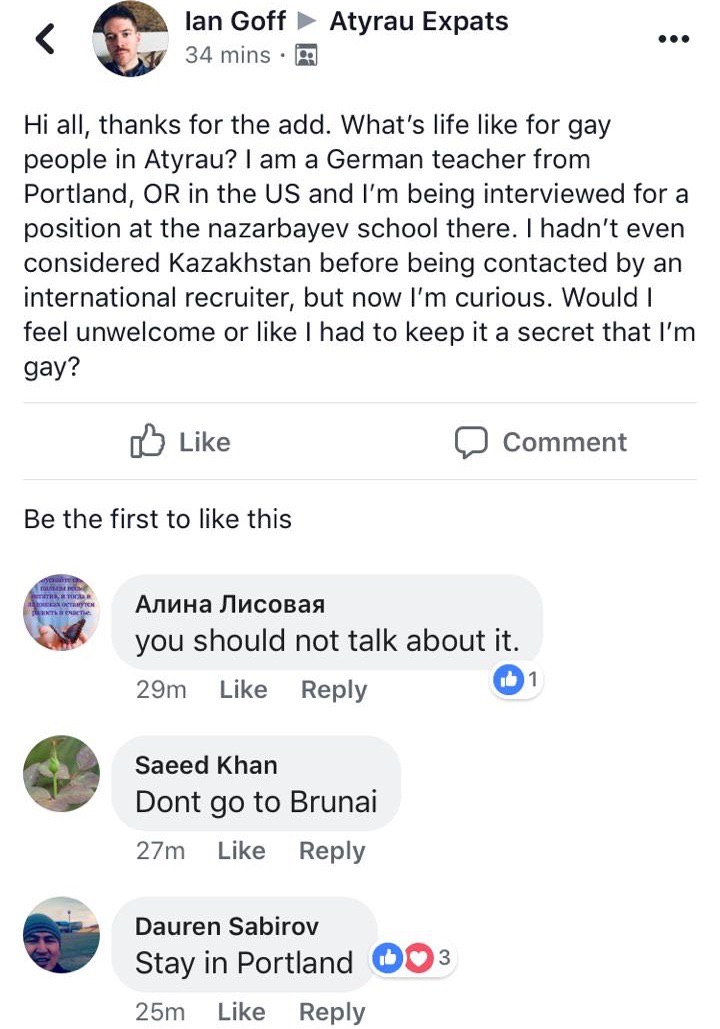Reply to Алина Лисовая's comment
The width and height of the screenshot is (720, 1029).
(x=334, y=690)
